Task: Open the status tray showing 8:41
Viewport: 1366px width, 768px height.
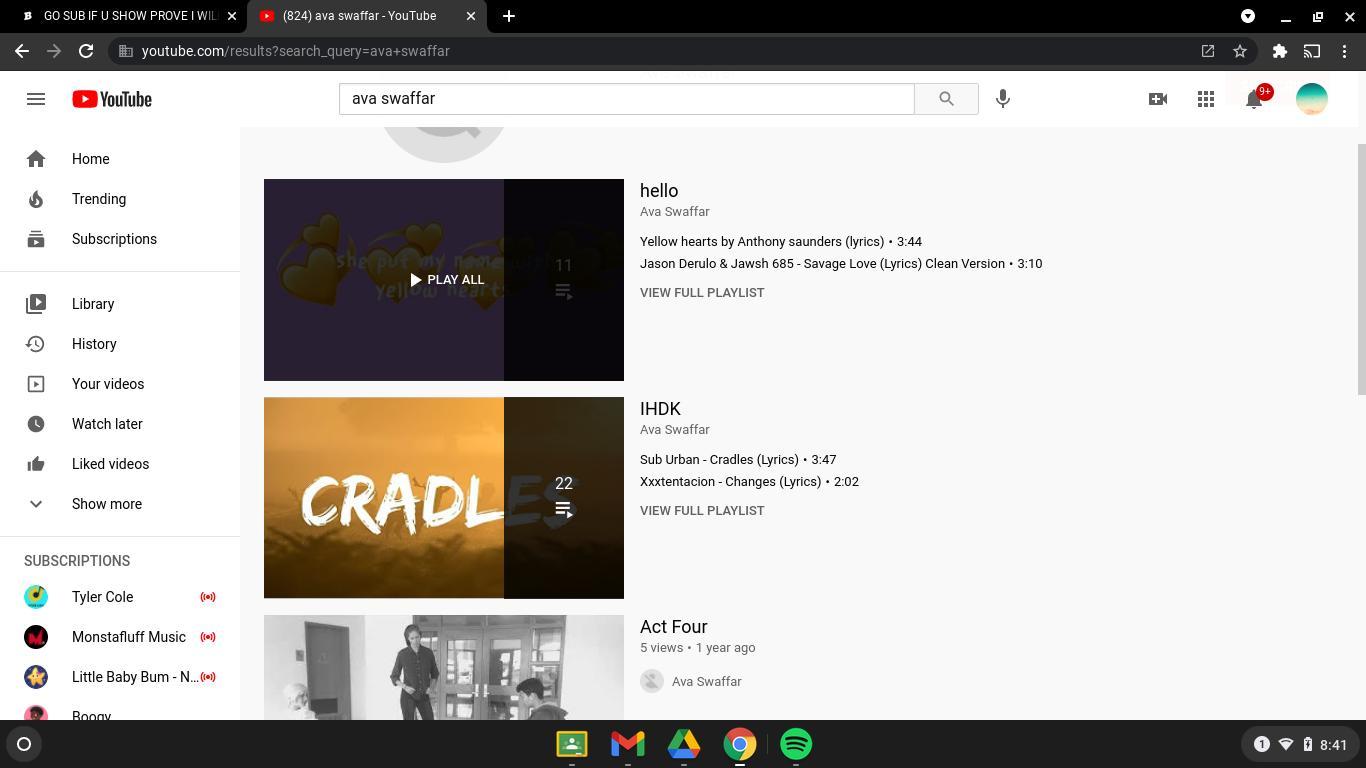Action: point(1300,744)
